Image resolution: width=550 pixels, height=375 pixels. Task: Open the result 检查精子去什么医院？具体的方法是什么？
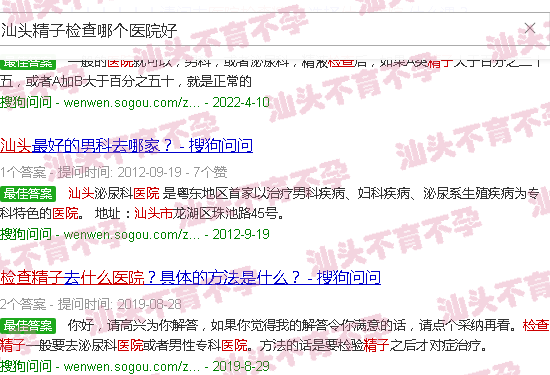[x=150, y=278]
